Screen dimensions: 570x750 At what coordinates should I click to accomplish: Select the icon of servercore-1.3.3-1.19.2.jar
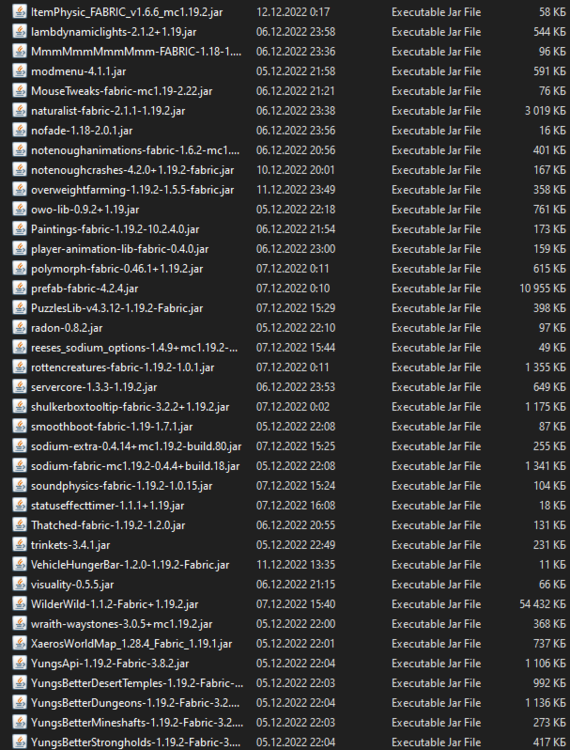point(19,387)
